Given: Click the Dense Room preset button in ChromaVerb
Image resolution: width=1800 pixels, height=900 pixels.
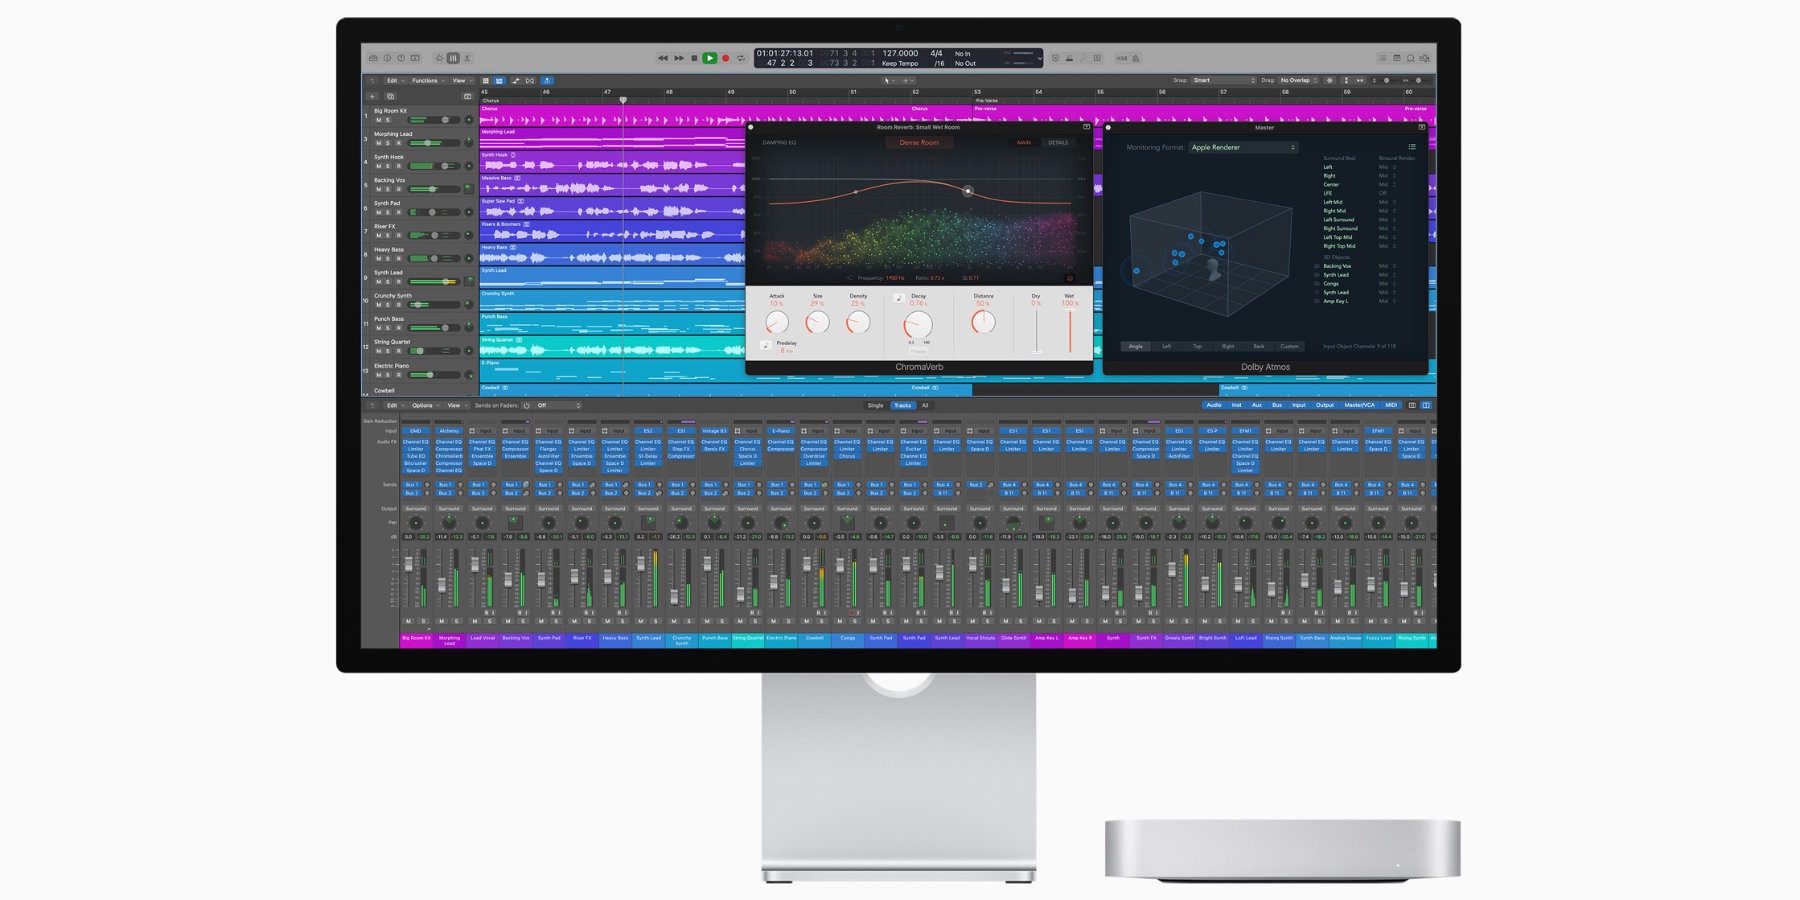Looking at the screenshot, I should point(920,143).
